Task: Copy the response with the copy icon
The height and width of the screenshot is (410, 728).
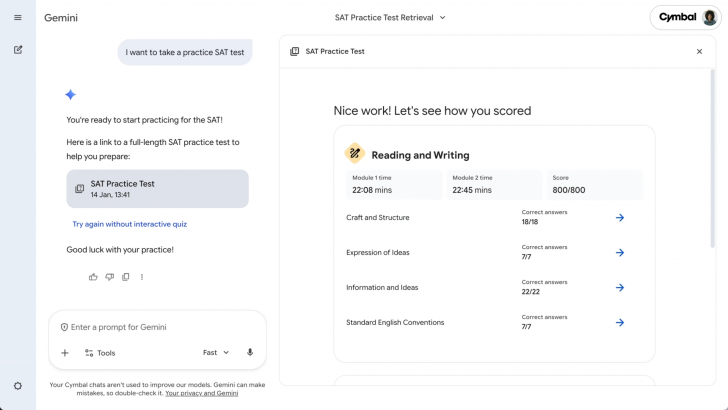Action: 125,277
